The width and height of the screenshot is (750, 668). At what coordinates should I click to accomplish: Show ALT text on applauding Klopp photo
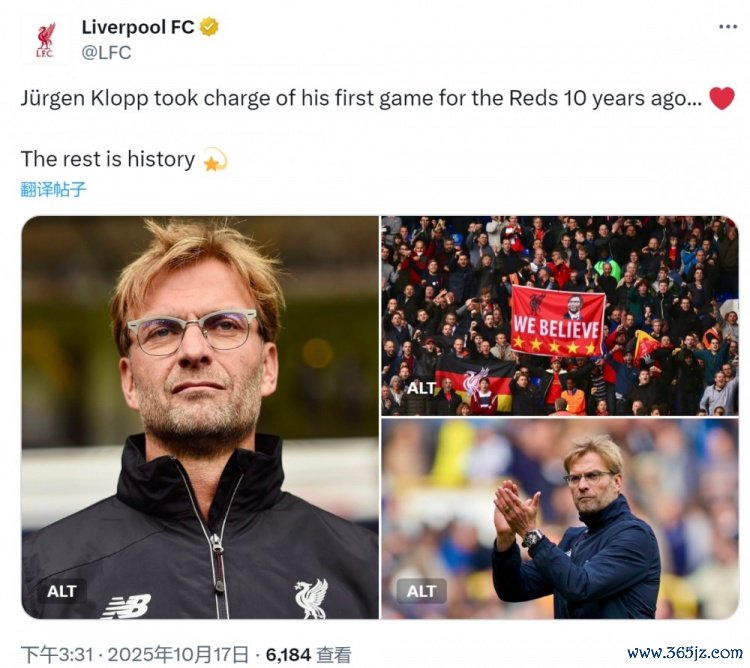pos(421,591)
